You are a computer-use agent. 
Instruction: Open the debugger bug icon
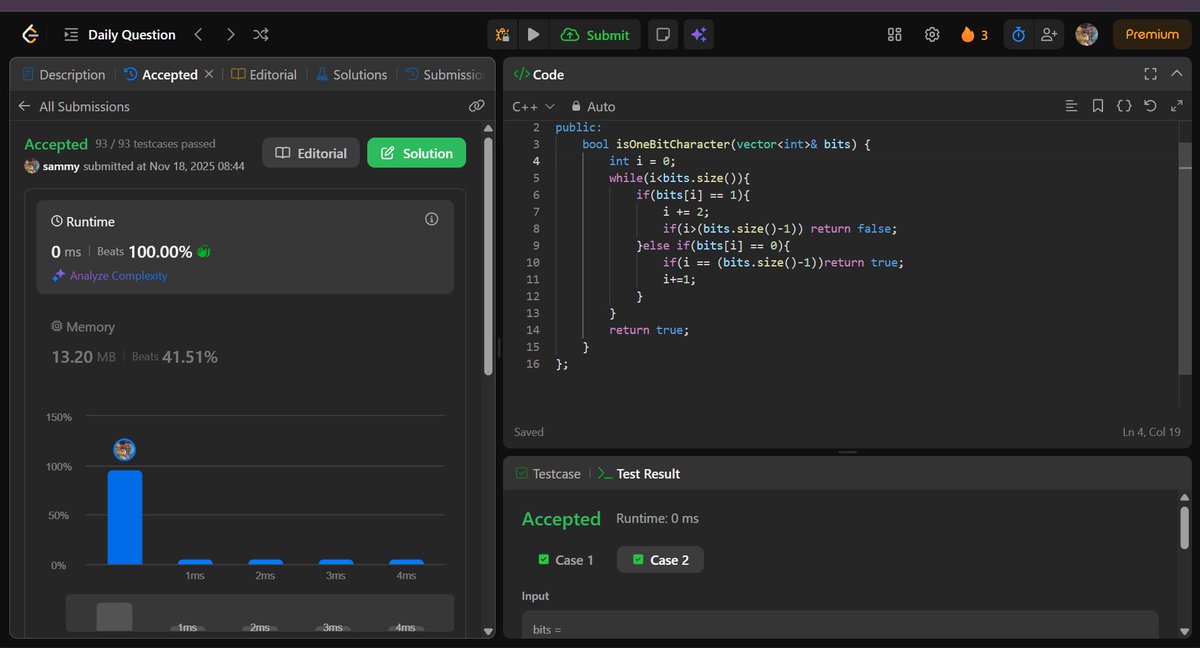pyautogui.click(x=502, y=34)
